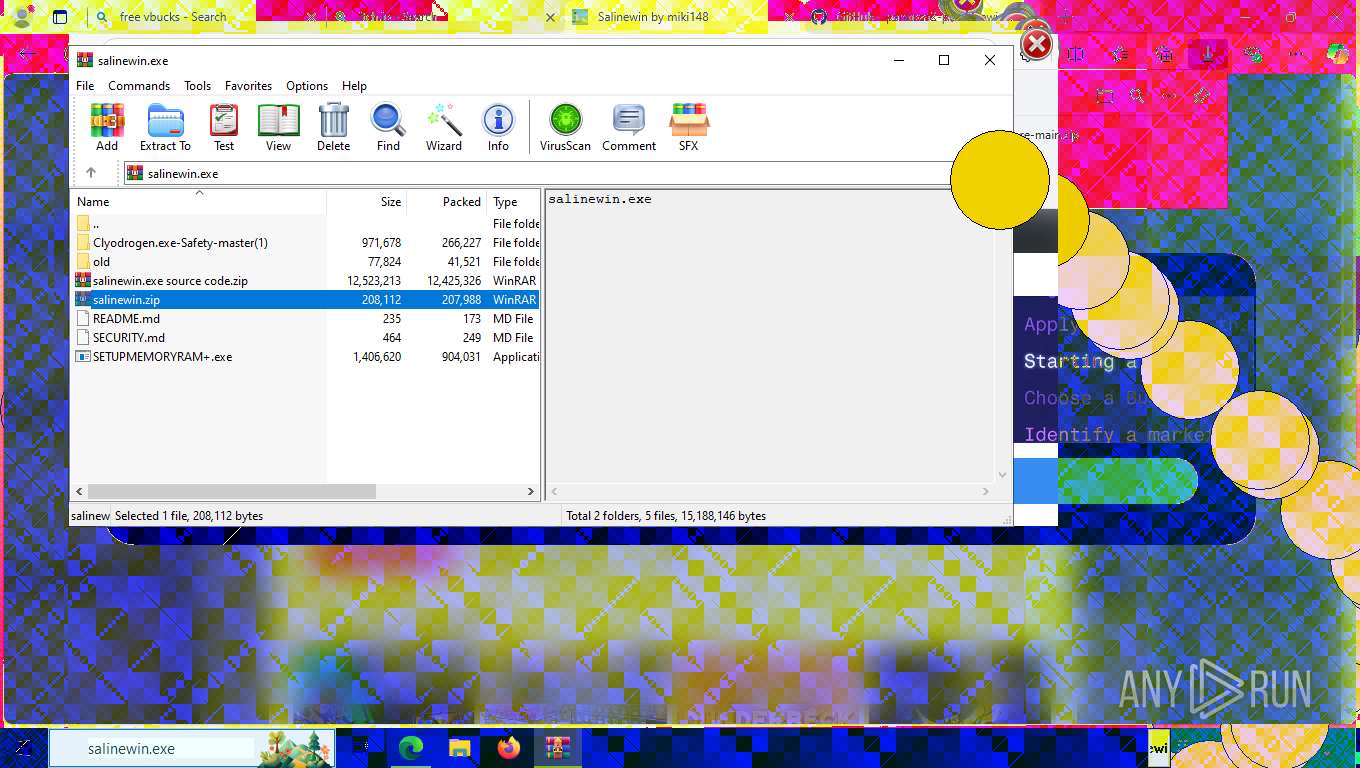Open the Options menu
This screenshot has height=768, width=1360.
(x=307, y=86)
